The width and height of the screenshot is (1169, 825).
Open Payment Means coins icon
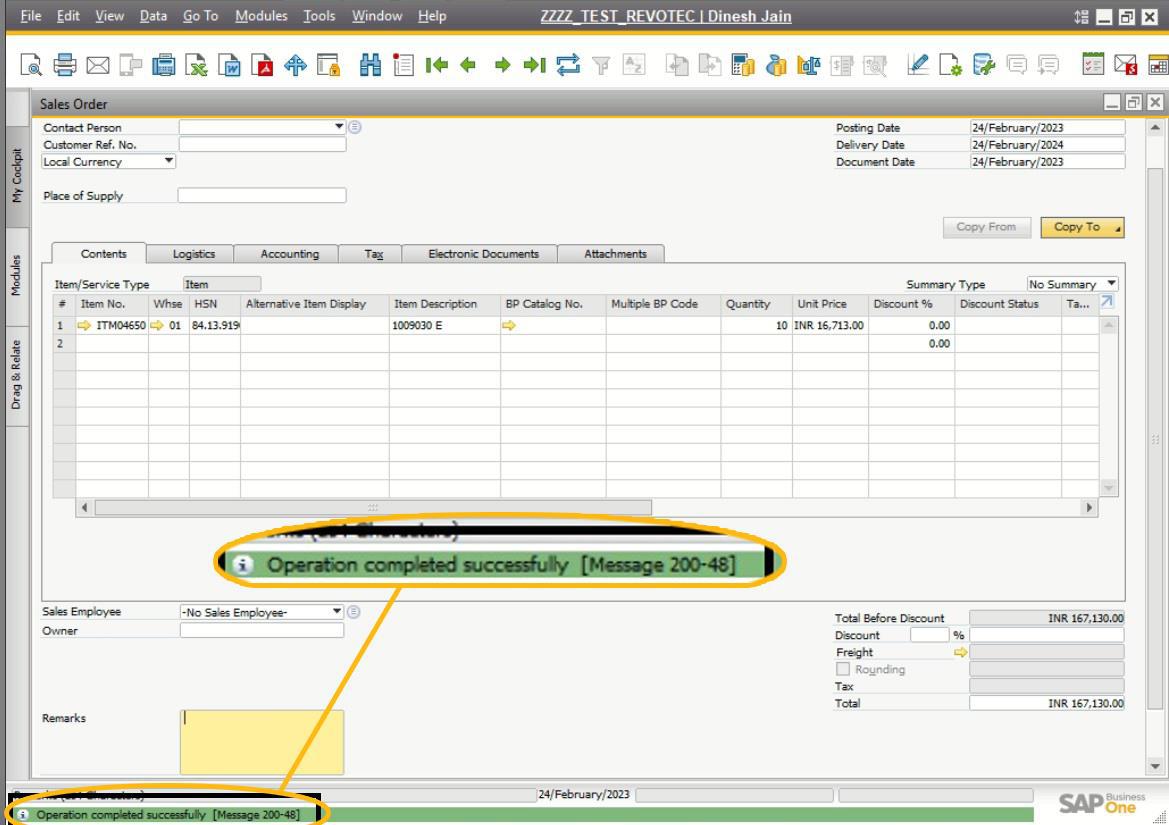tap(776, 65)
